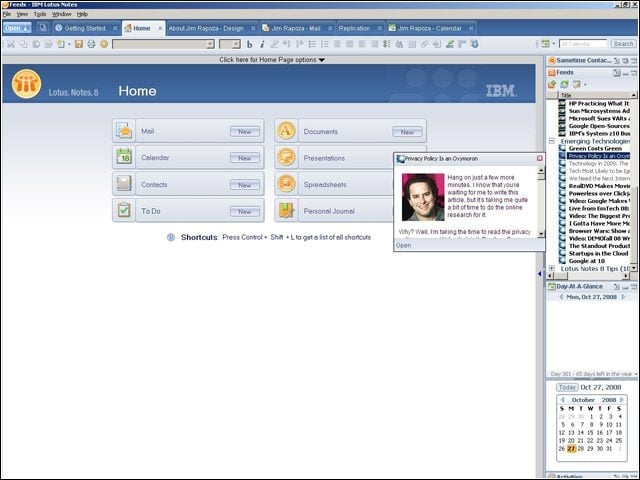The width and height of the screenshot is (640, 480).
Task: Switch to About Jim Rapoza - Design tab
Action: coord(206,28)
